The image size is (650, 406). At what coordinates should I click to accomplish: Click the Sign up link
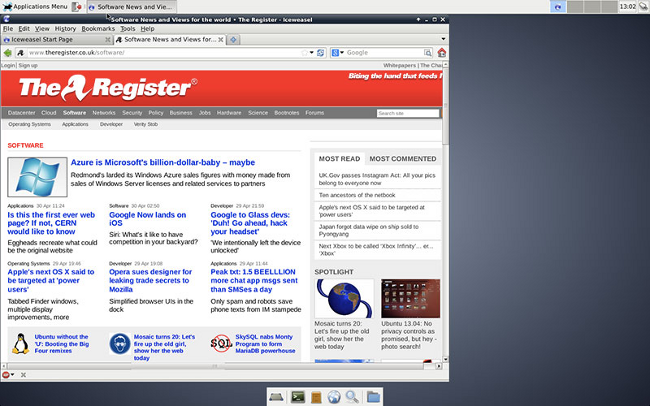tap(28, 66)
